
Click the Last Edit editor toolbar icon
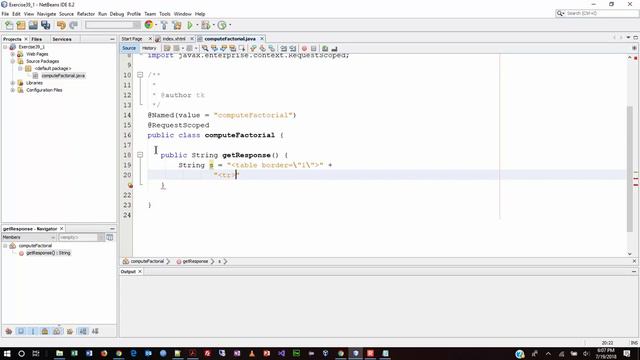[167, 48]
